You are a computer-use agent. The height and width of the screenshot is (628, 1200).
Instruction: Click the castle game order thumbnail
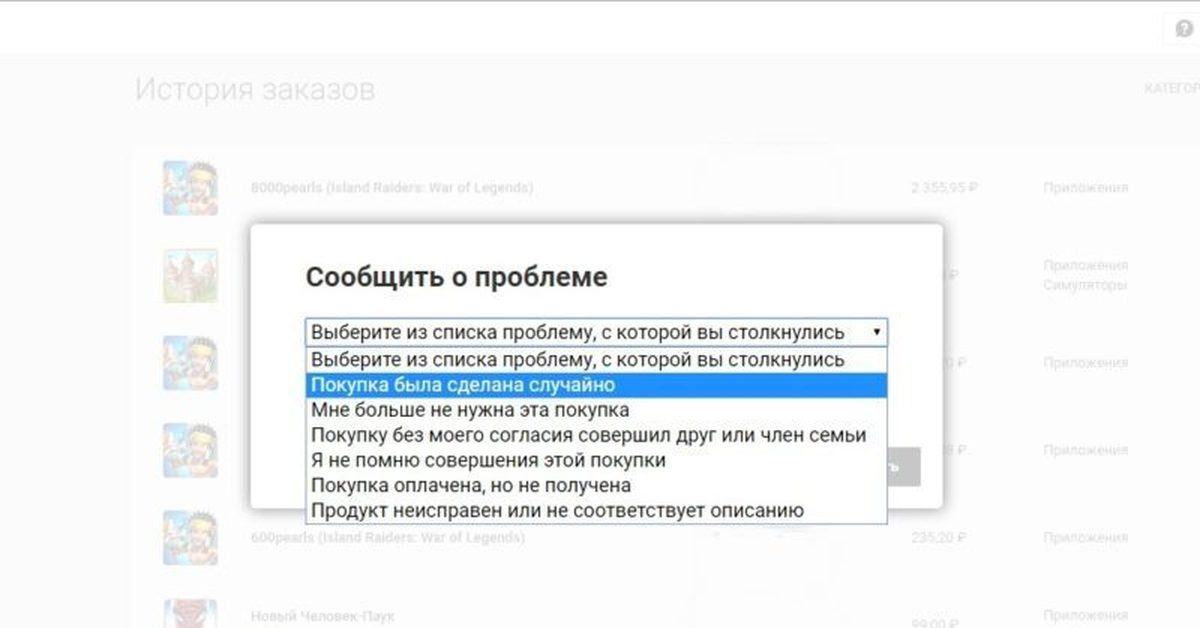click(190, 275)
